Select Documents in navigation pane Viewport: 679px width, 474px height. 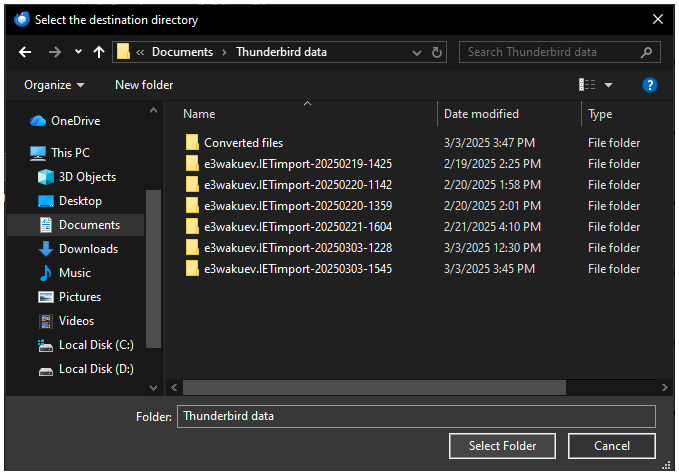75,225
